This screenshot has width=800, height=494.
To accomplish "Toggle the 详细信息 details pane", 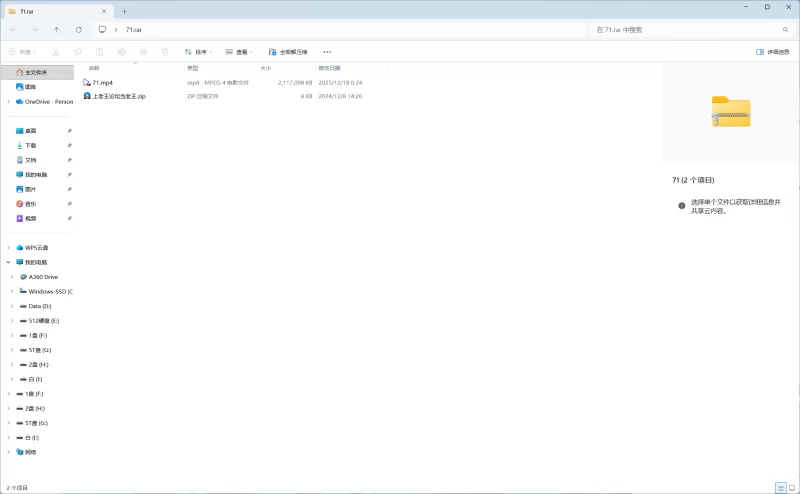I will point(773,51).
